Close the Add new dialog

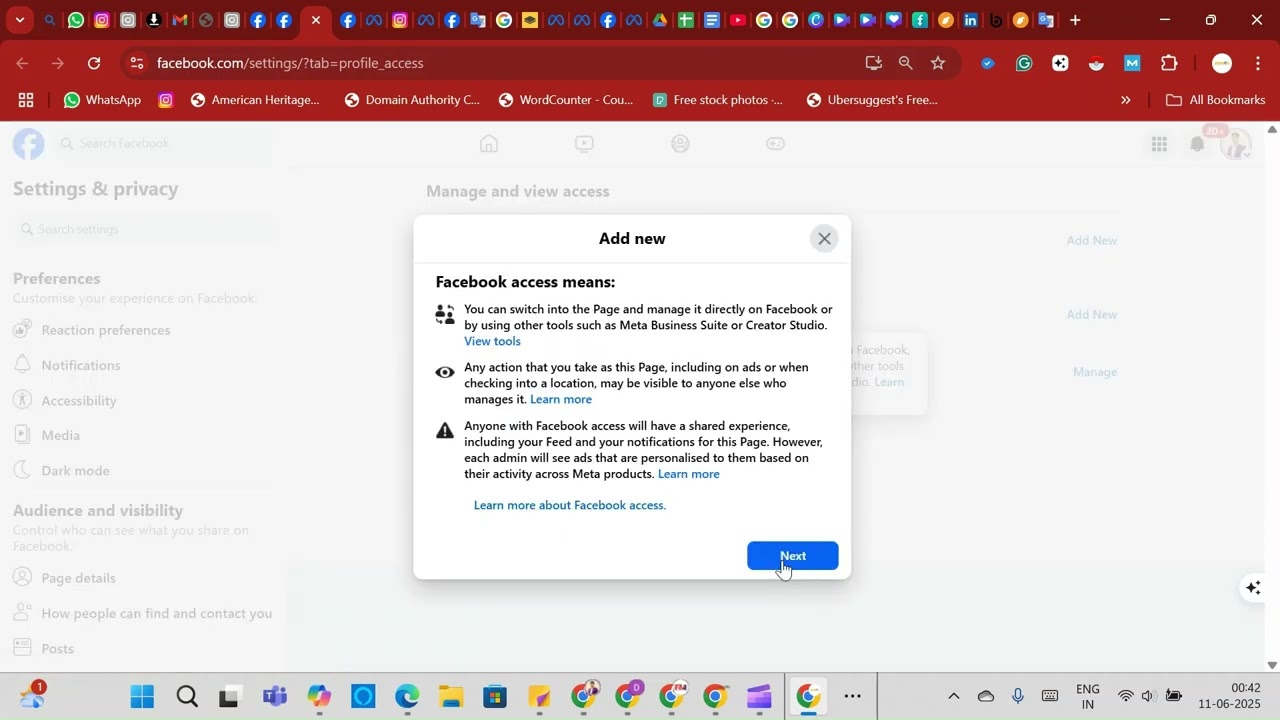tap(824, 238)
